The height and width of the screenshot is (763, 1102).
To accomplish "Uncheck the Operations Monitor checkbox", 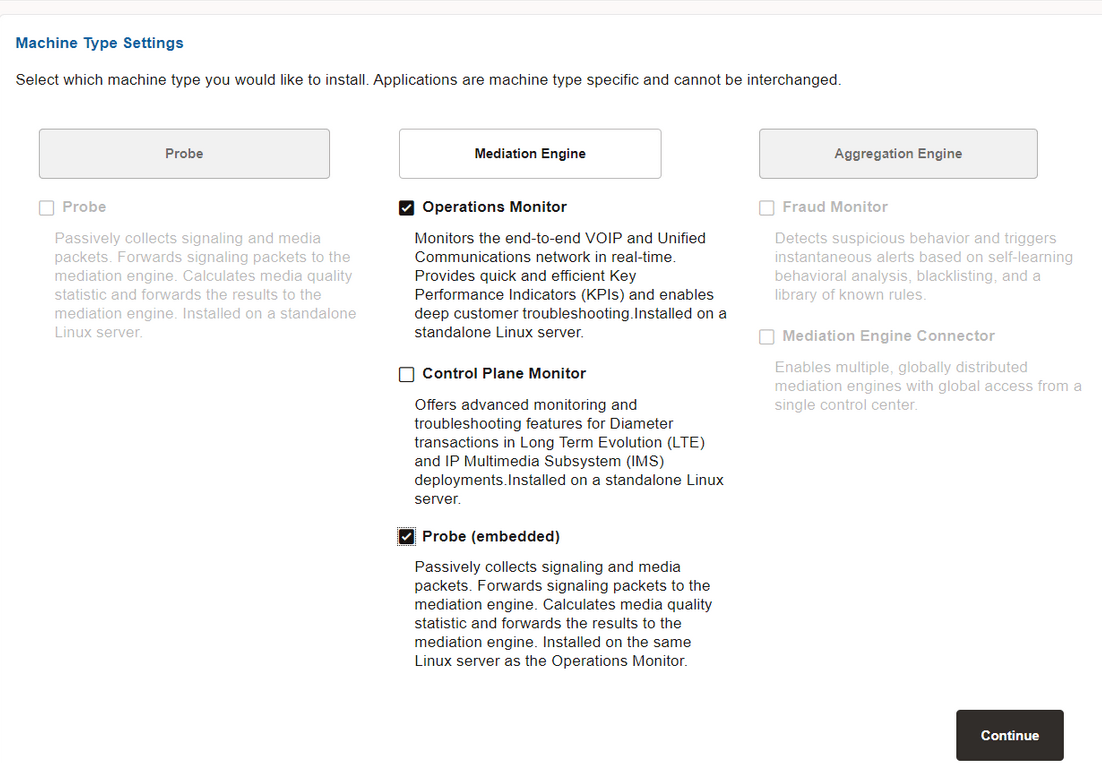I will point(406,207).
